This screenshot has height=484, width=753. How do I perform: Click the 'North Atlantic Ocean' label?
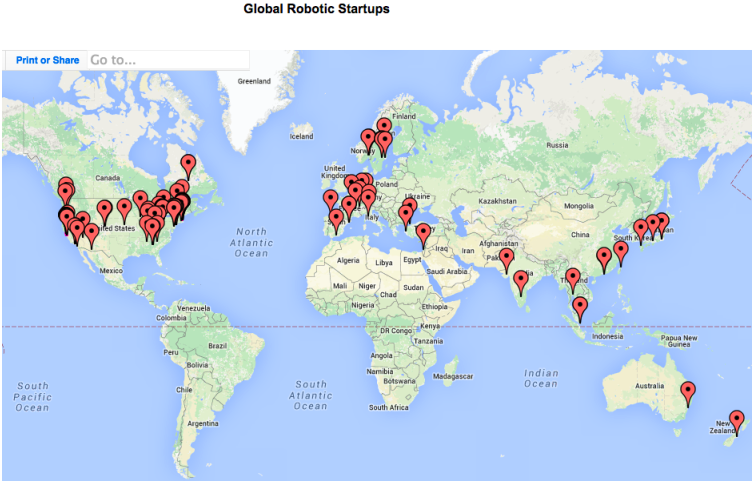(x=251, y=242)
